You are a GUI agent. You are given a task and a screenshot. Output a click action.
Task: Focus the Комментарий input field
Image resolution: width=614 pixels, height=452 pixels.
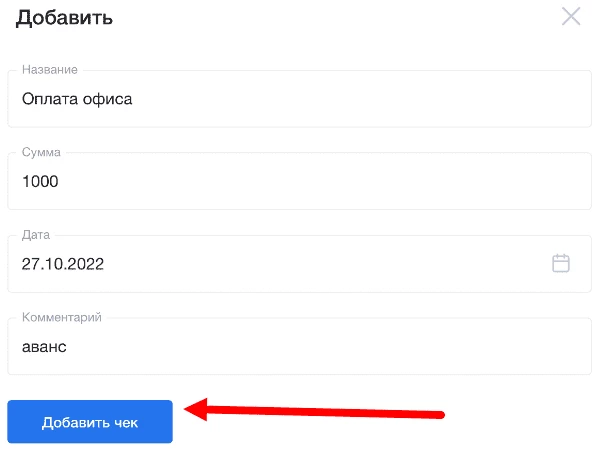click(299, 346)
